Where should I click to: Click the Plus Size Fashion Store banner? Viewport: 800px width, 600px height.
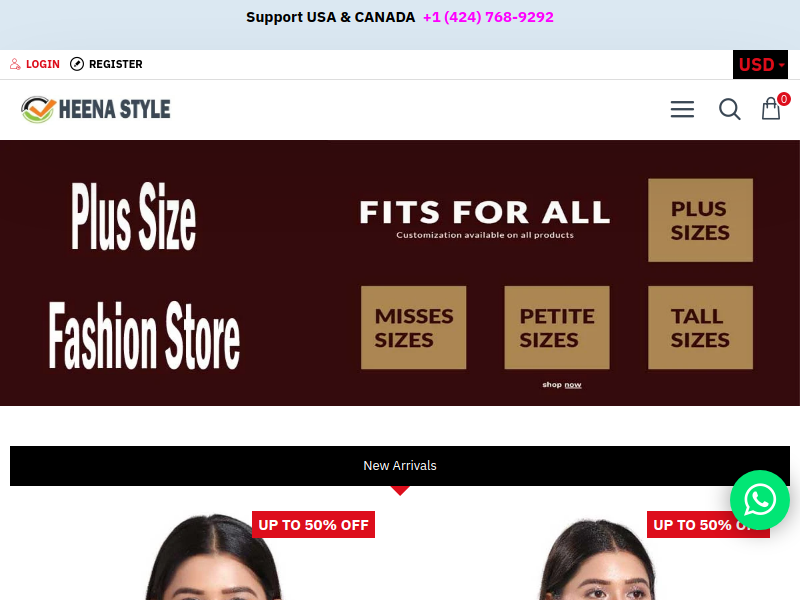pyautogui.click(x=399, y=273)
